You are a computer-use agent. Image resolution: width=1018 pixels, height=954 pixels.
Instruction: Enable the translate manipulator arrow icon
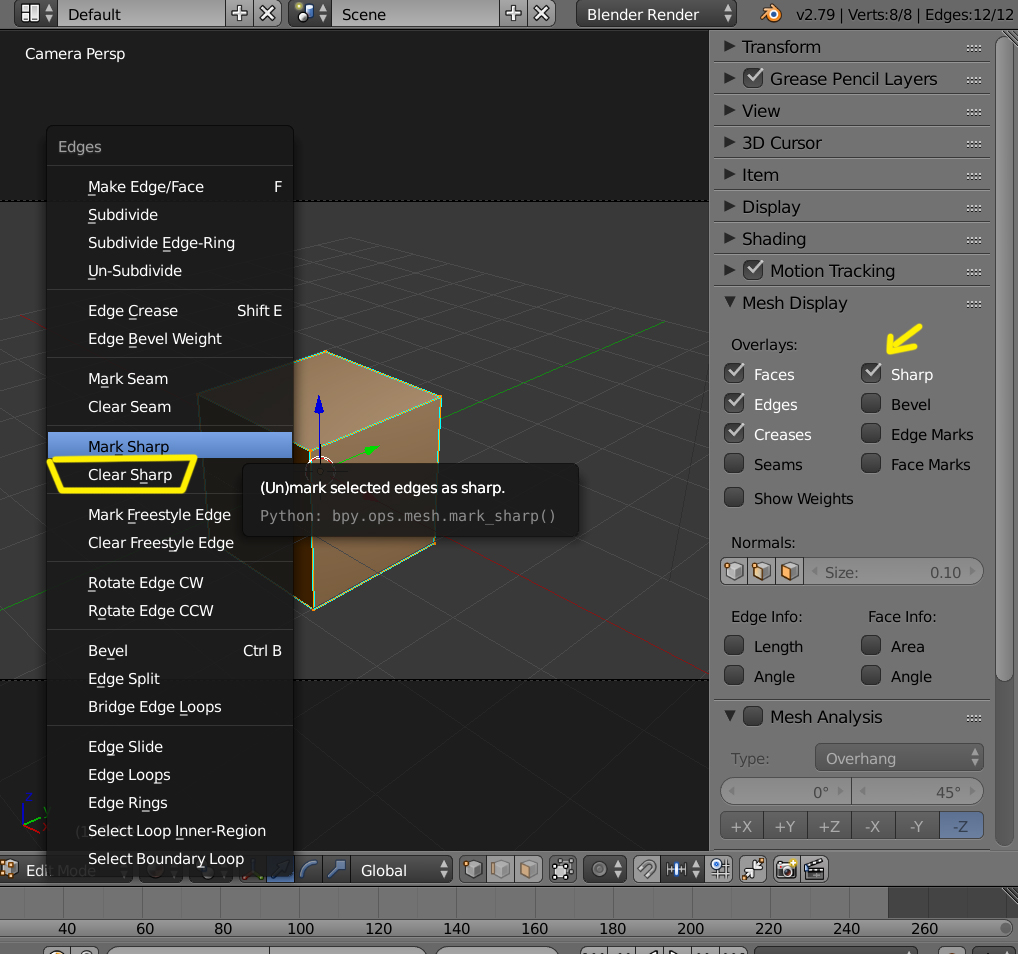tap(280, 870)
